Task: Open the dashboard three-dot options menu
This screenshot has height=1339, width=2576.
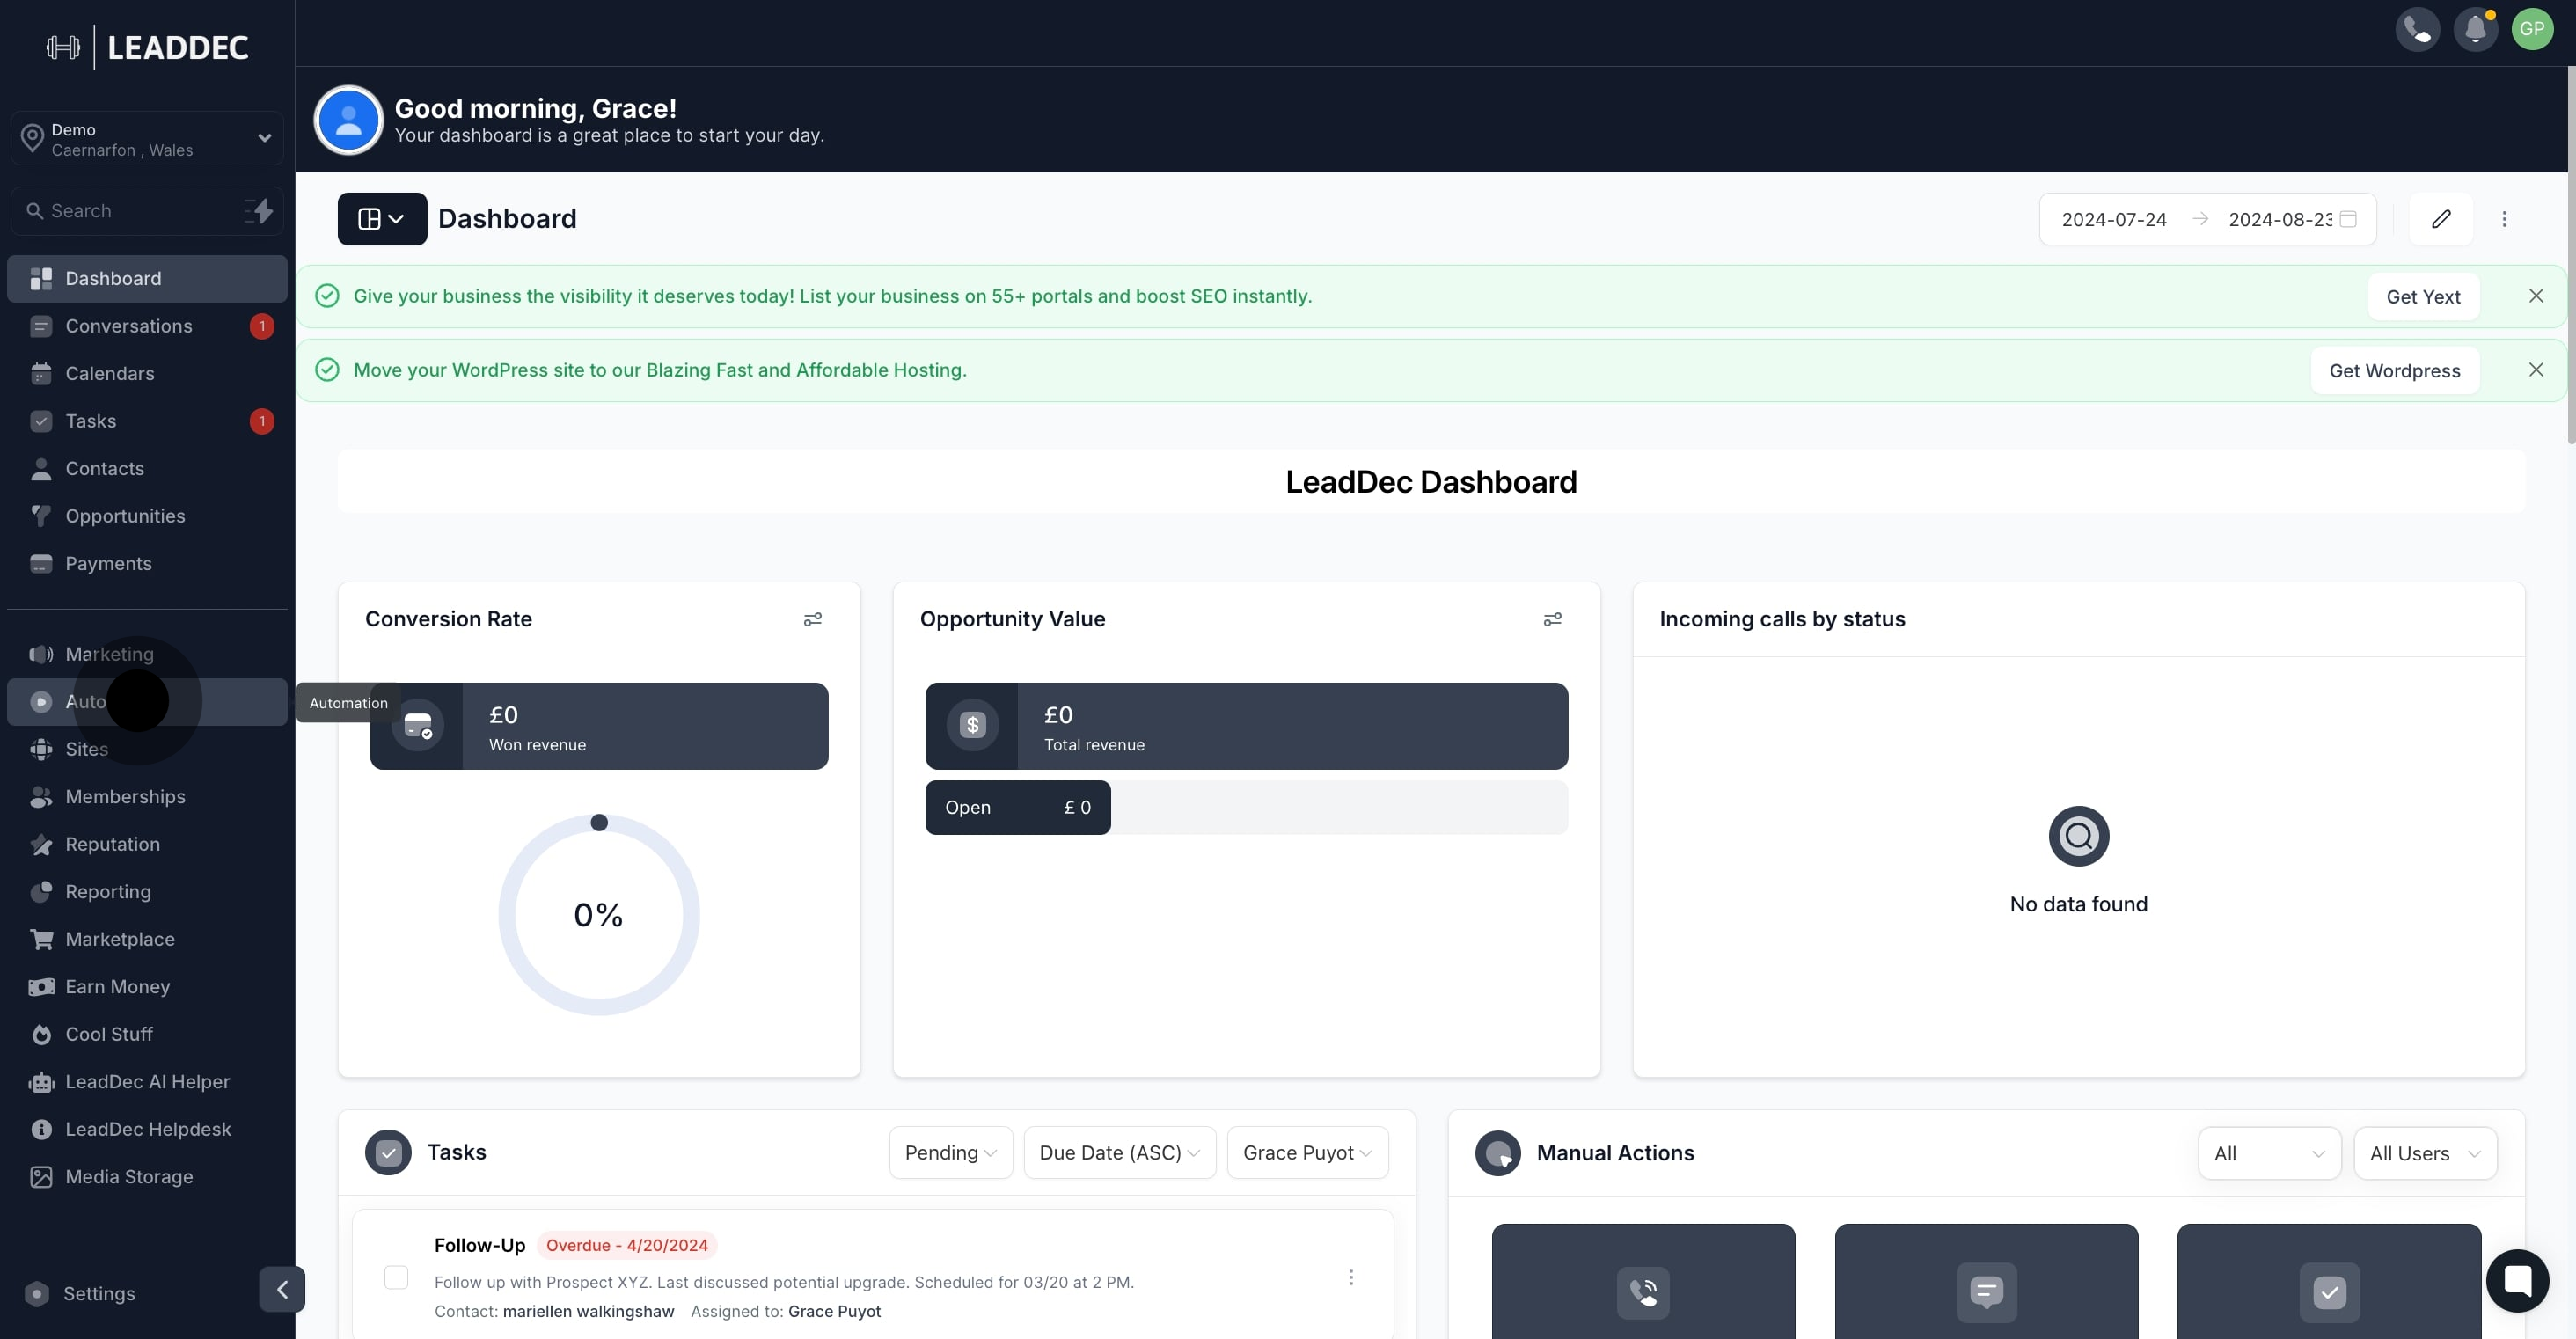Action: click(x=2504, y=219)
